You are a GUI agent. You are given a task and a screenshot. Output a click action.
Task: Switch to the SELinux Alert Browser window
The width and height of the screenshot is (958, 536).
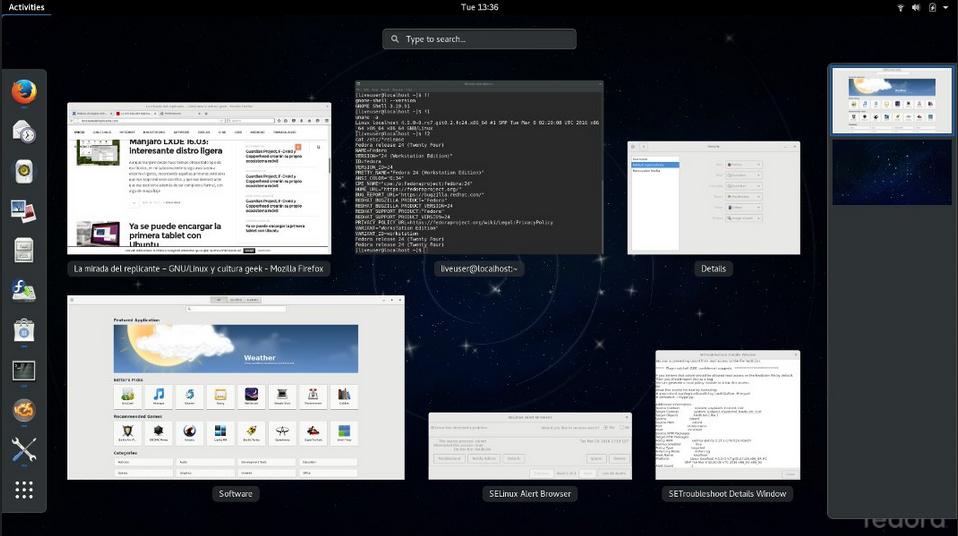tap(529, 447)
